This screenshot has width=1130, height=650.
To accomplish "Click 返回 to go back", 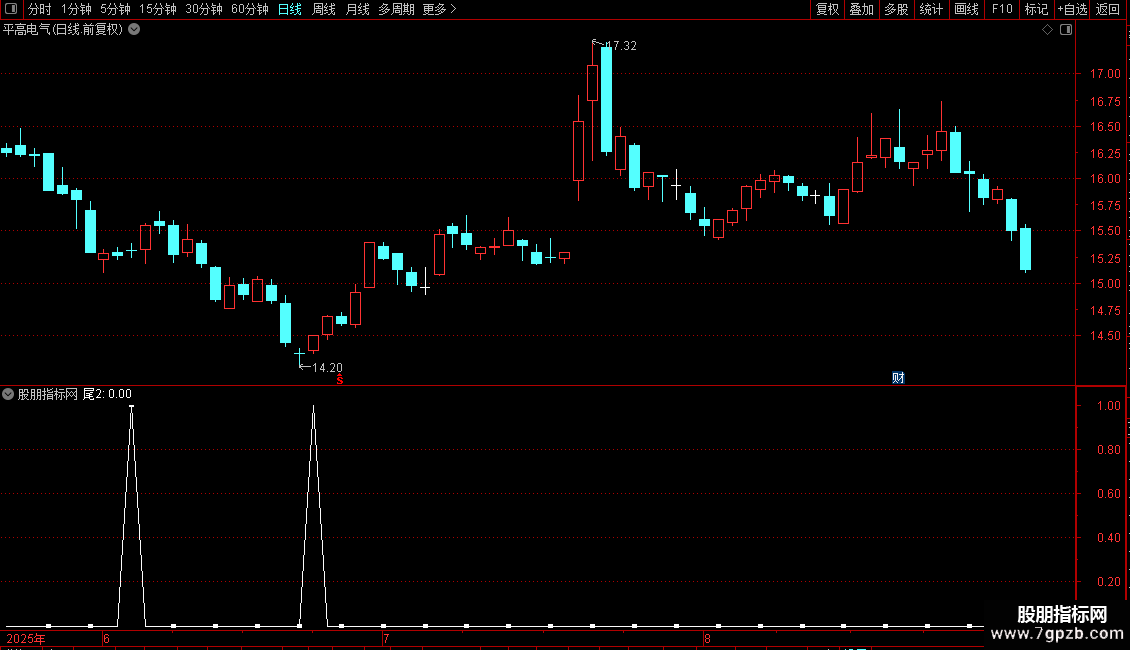I will tap(1108, 9).
